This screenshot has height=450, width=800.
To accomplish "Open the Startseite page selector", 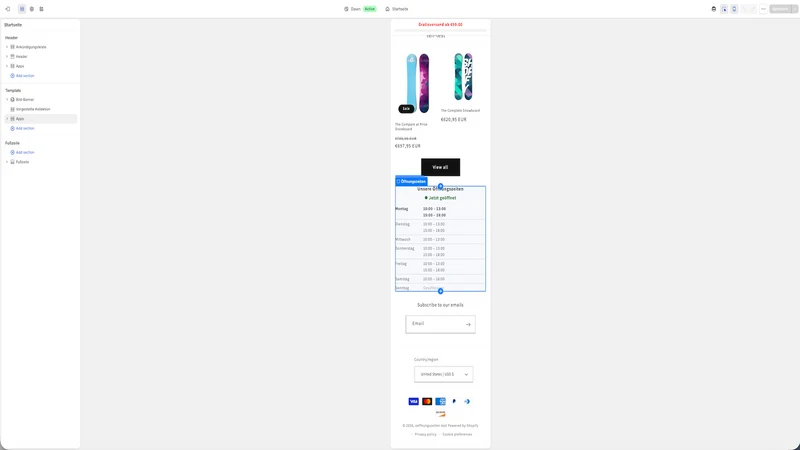I will pyautogui.click(x=397, y=9).
